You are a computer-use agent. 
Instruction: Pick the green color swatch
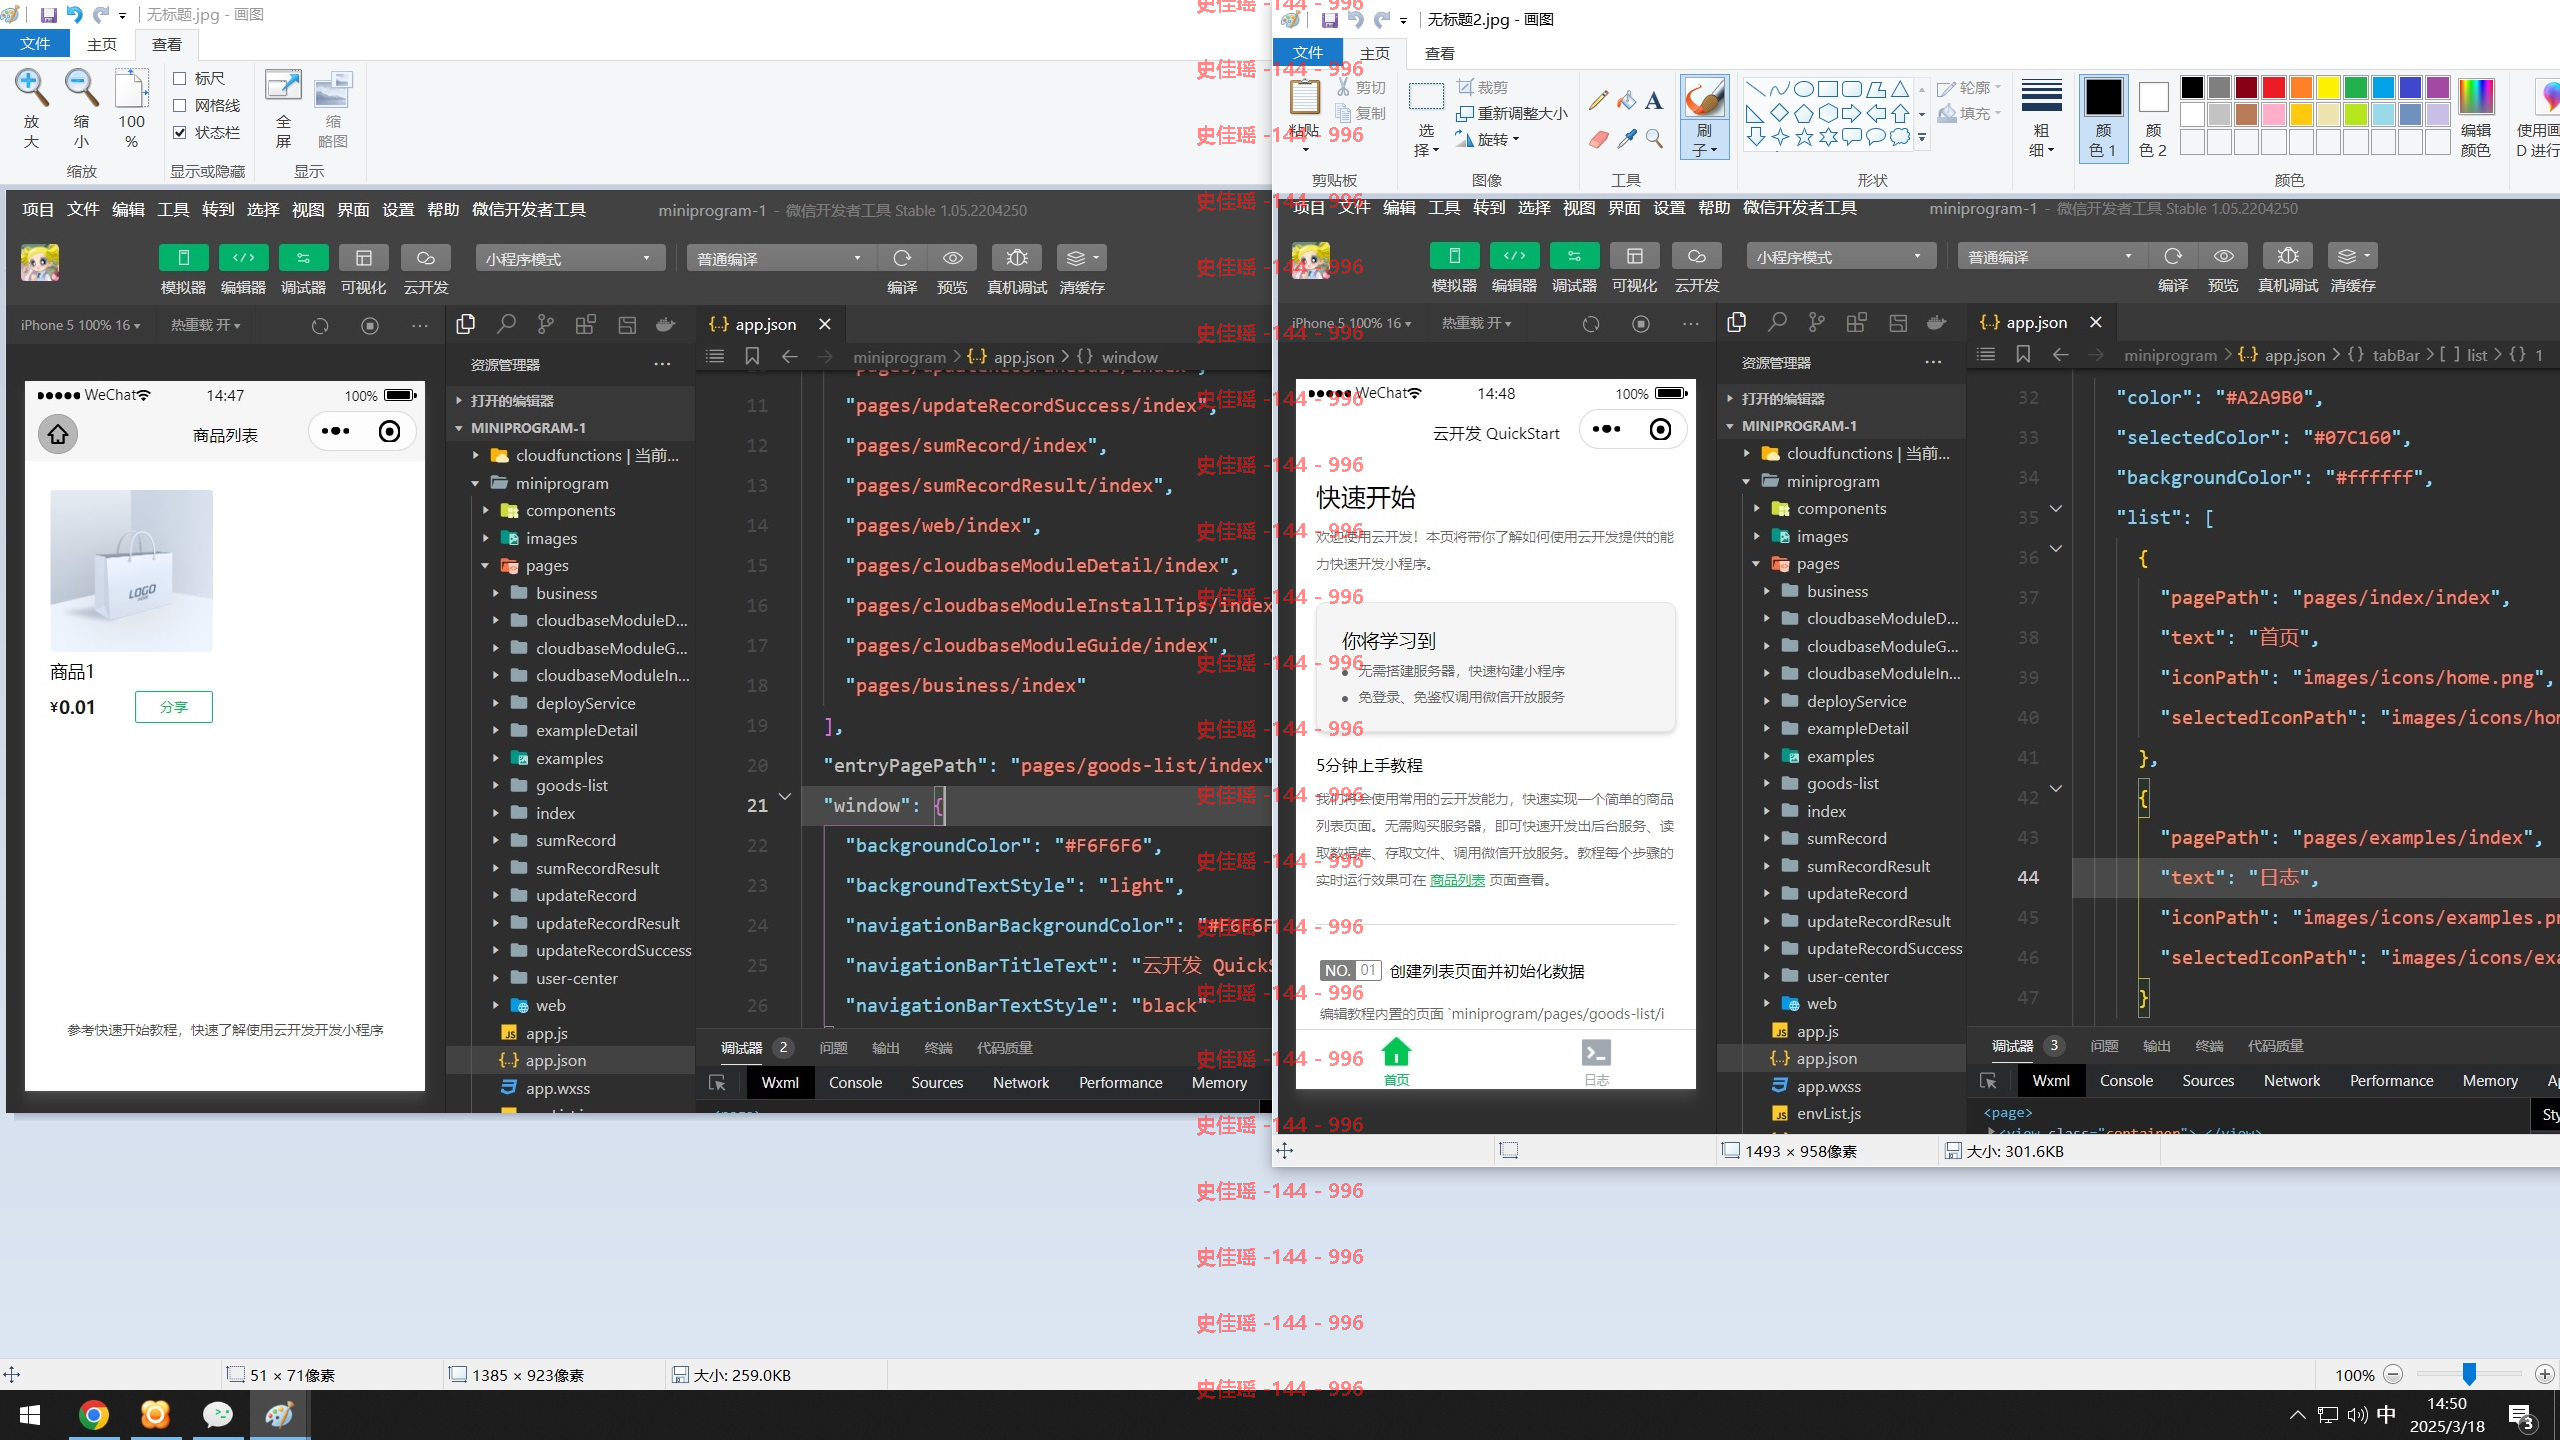tap(2355, 88)
